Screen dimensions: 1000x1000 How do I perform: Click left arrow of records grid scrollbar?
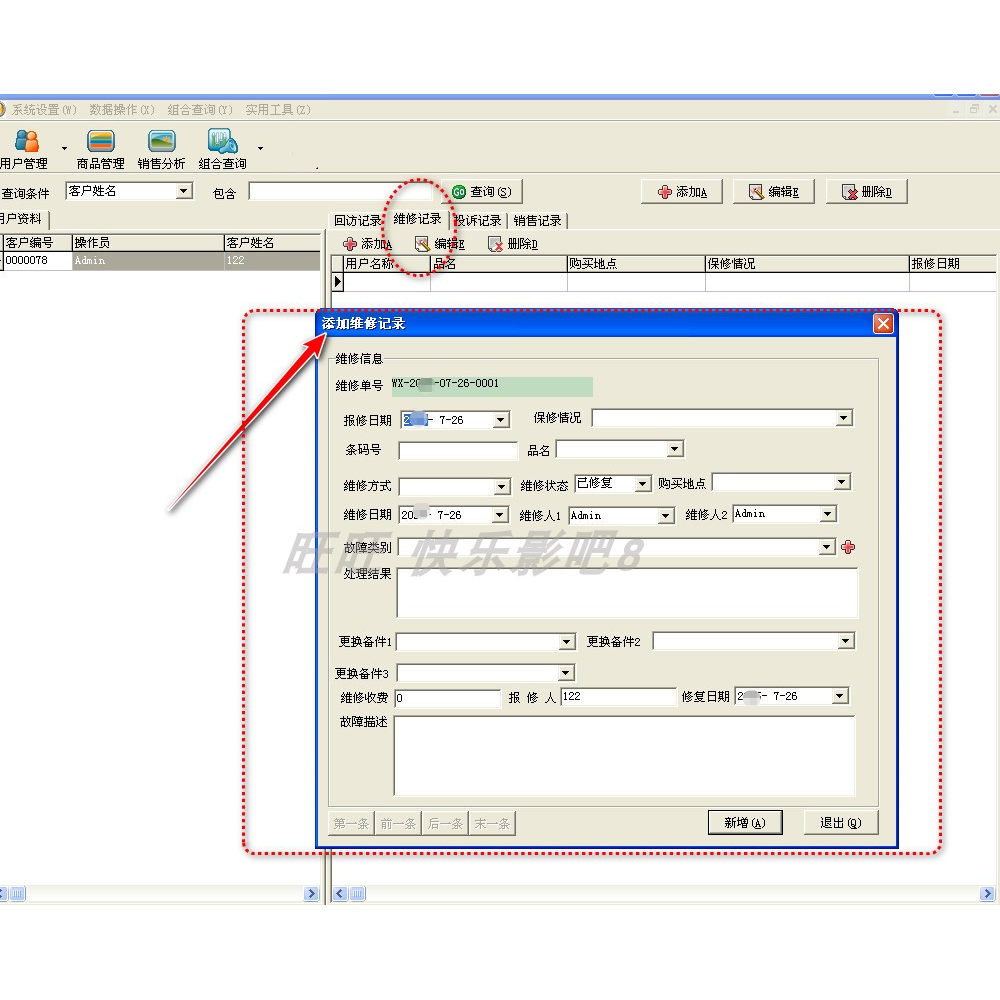coord(339,893)
